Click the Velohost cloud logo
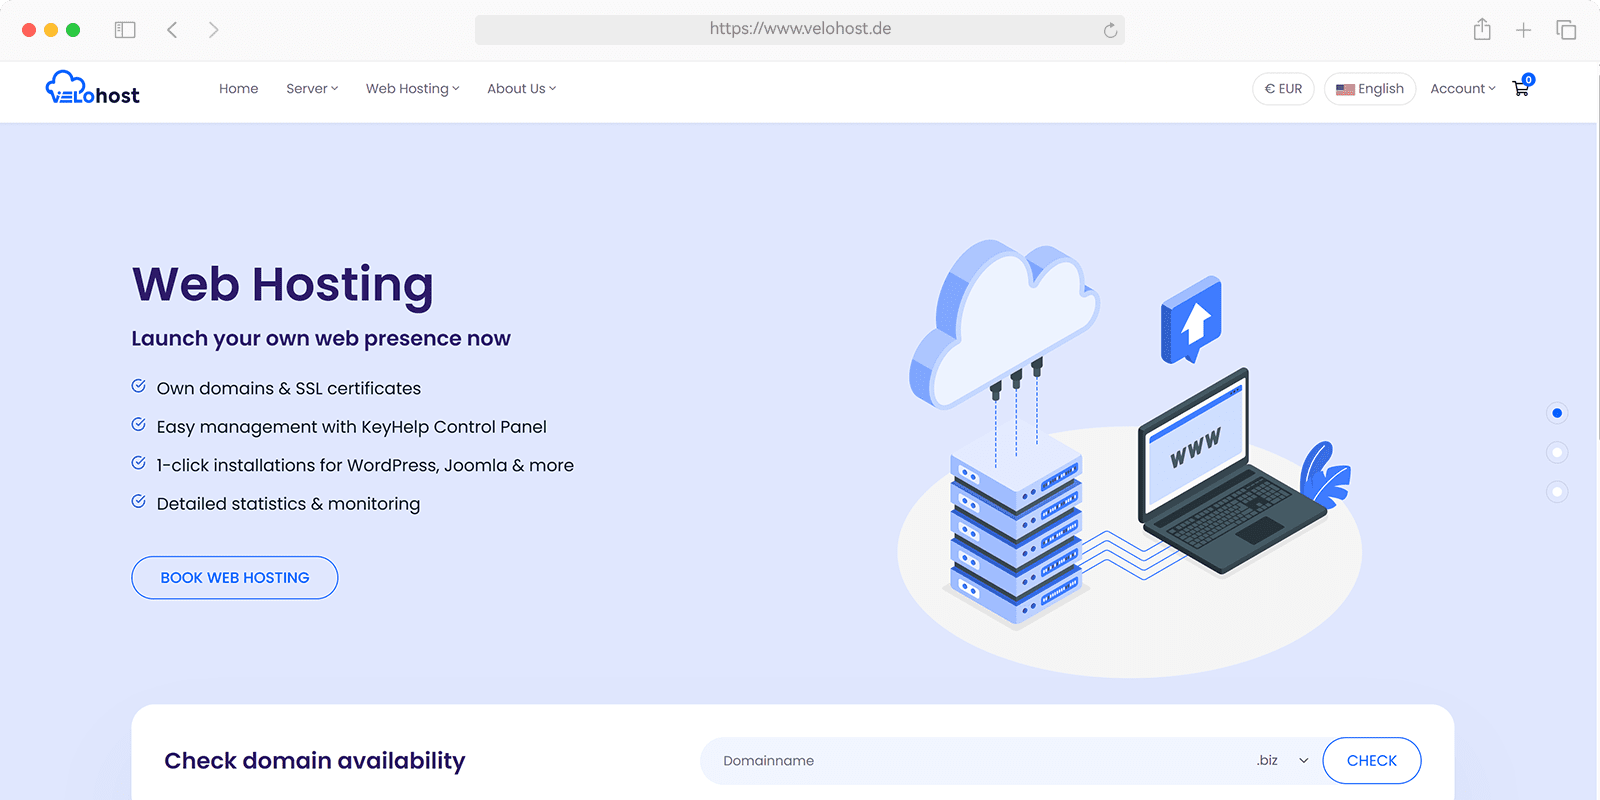The height and width of the screenshot is (800, 1600). click(x=92, y=88)
